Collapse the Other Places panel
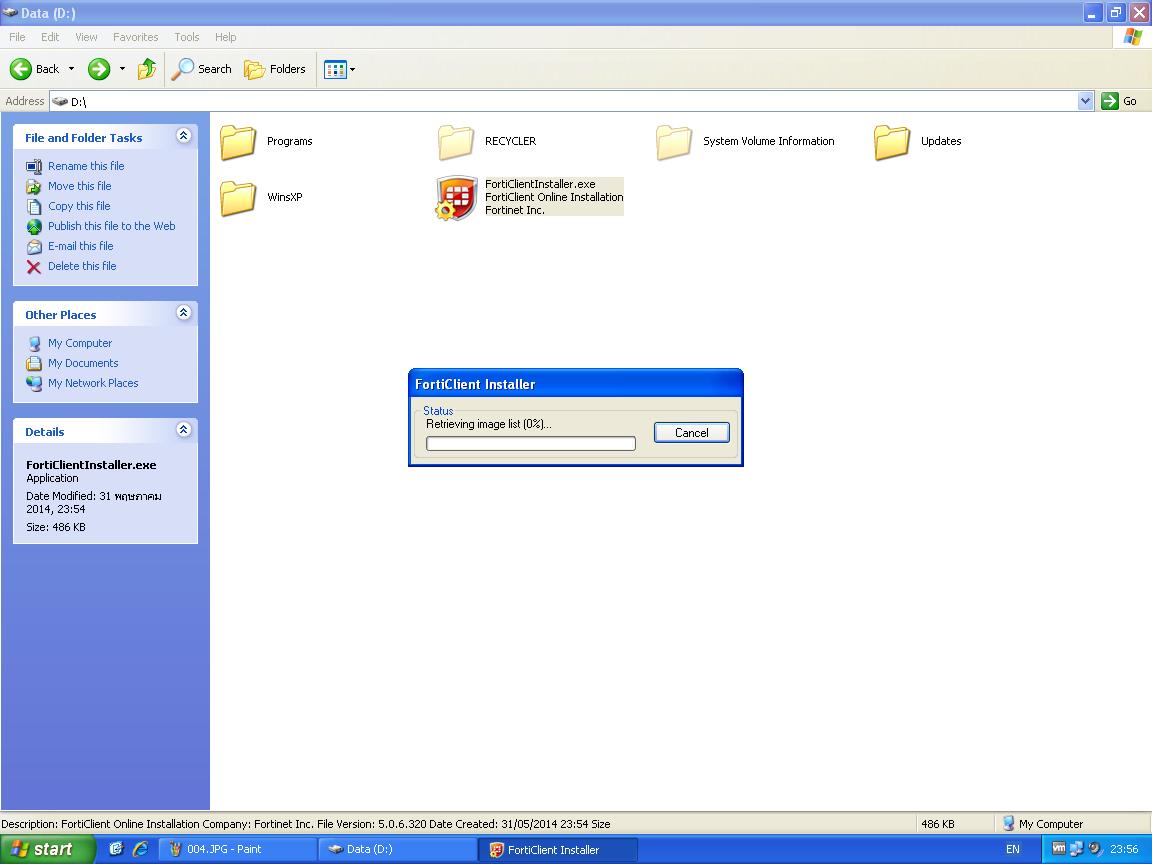 click(x=184, y=313)
